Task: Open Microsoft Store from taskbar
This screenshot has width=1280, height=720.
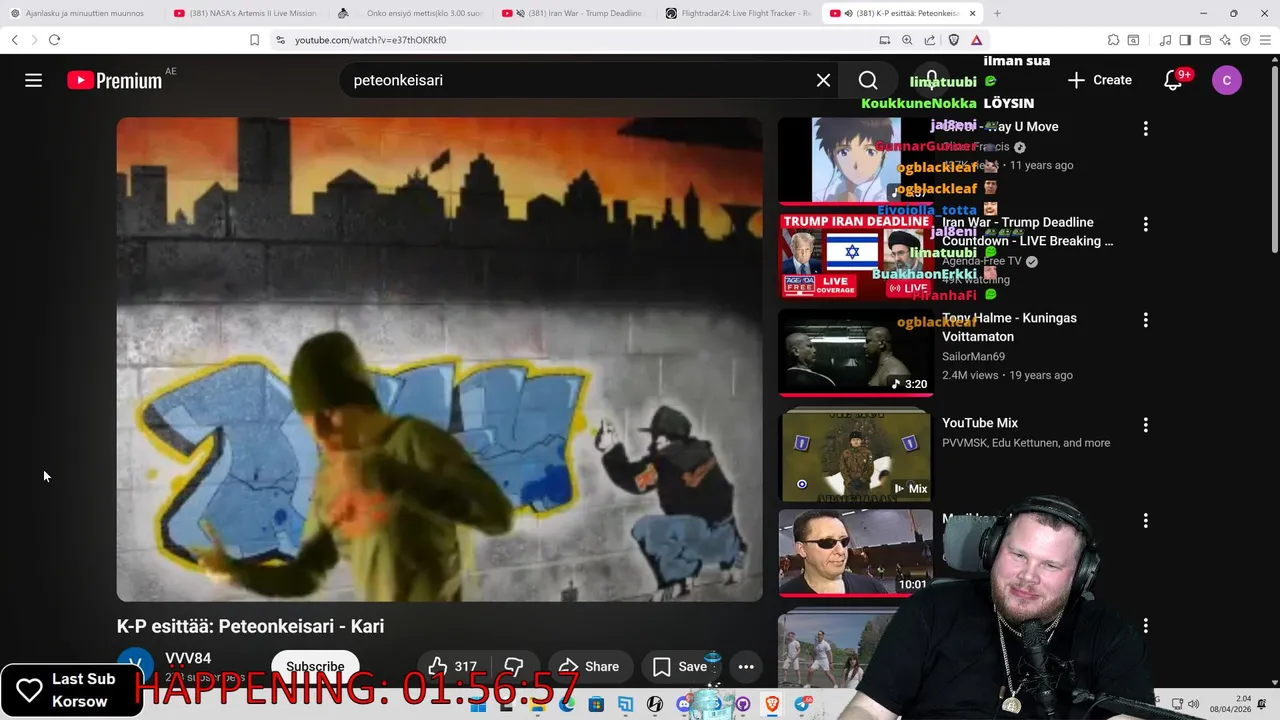Action: coord(596,705)
